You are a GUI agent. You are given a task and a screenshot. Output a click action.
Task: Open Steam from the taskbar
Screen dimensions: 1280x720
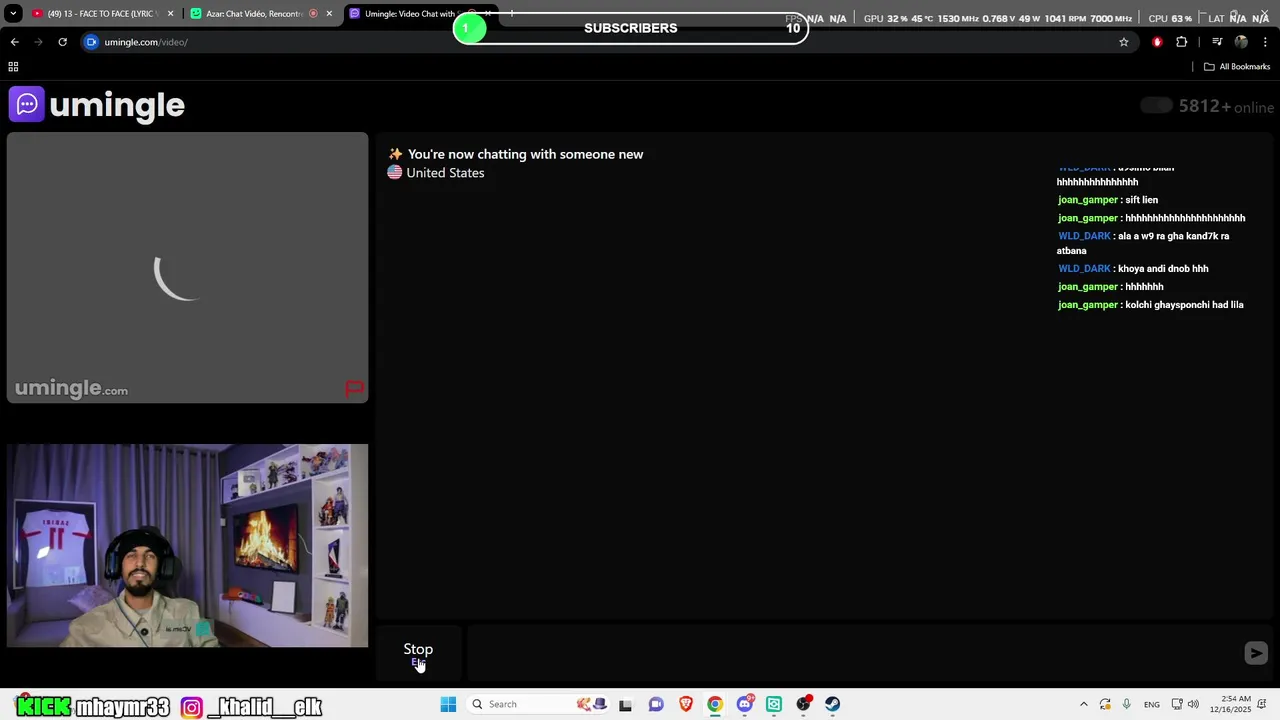[832, 704]
